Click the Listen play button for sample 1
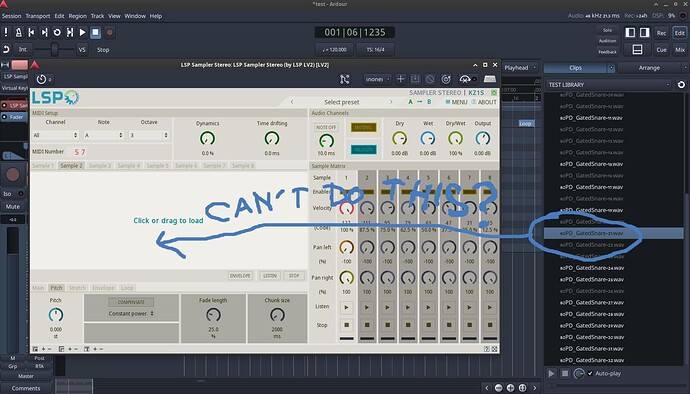690x394 pixels. point(346,307)
